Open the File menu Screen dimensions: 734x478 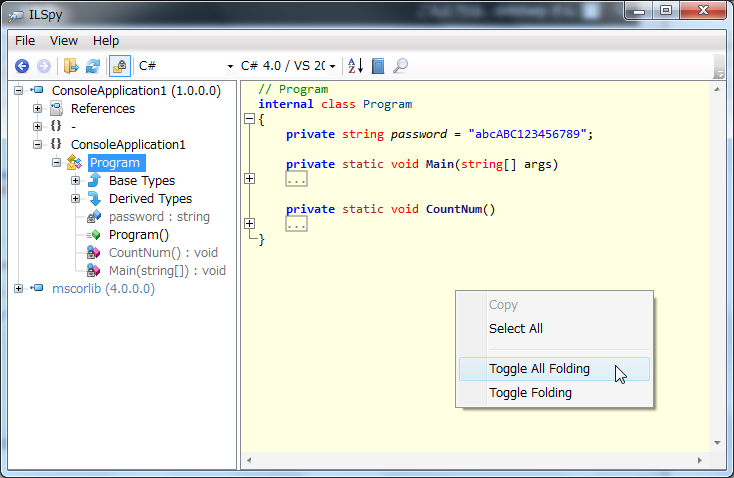(25, 41)
